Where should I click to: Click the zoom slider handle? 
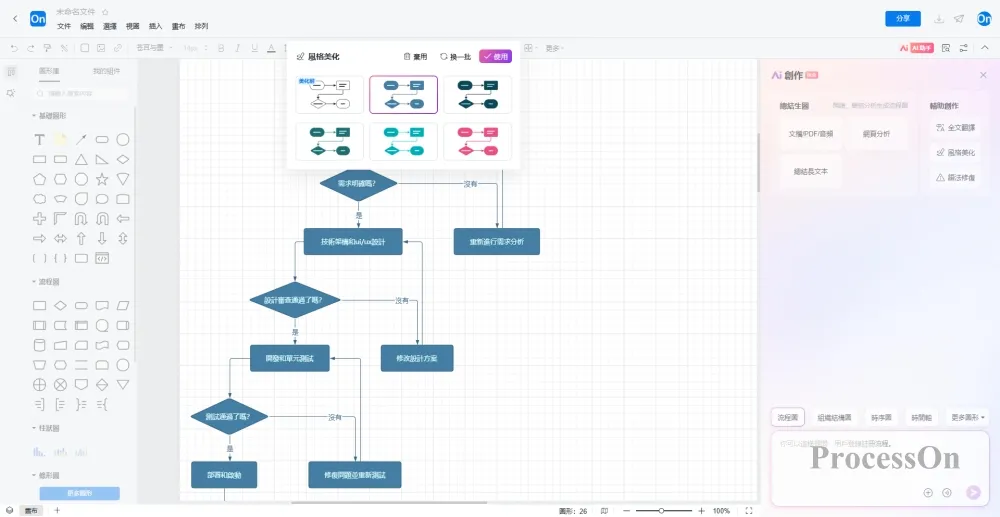point(661,510)
